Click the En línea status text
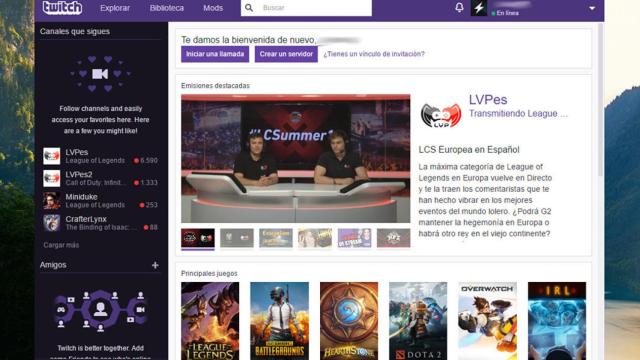This screenshot has width=640, height=360. [507, 13]
